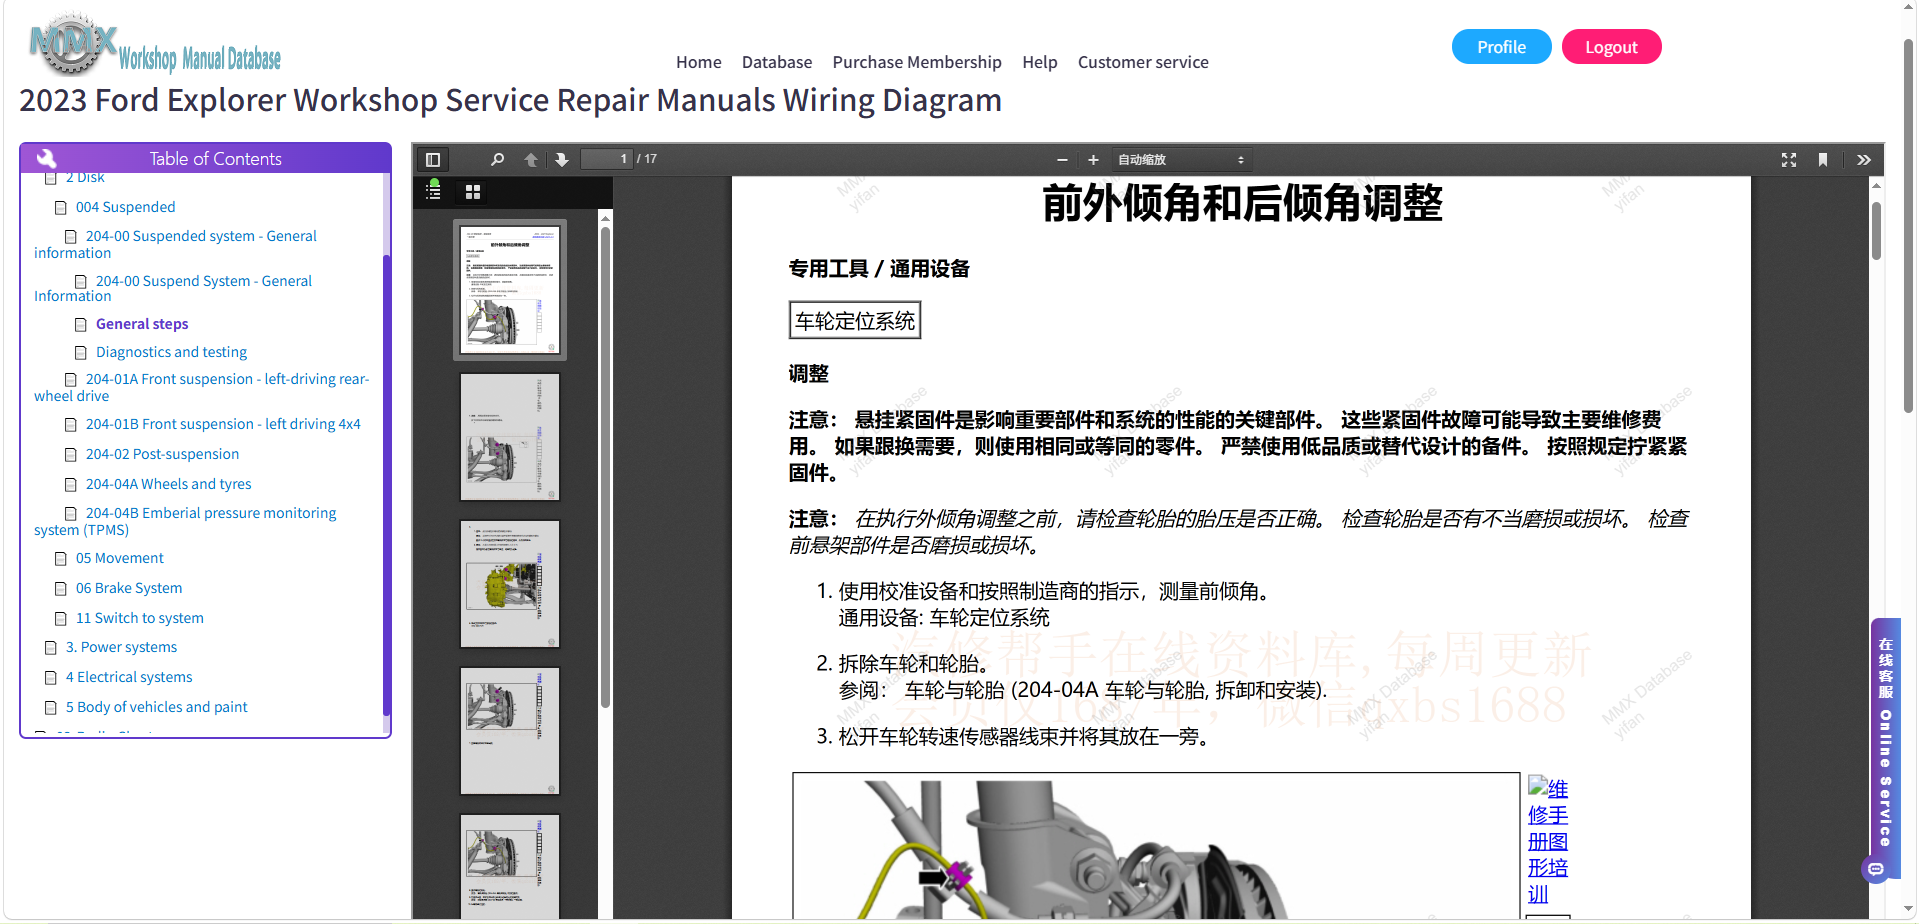Click the page number input field
This screenshot has width=1919, height=924.
click(x=607, y=159)
